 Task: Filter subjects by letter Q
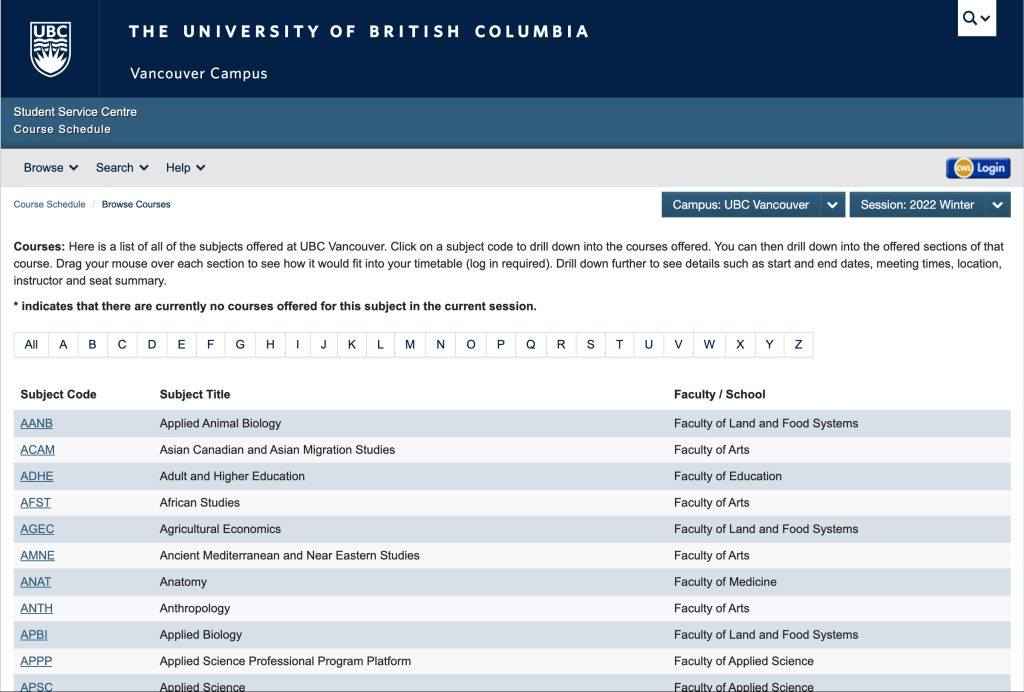(x=531, y=345)
